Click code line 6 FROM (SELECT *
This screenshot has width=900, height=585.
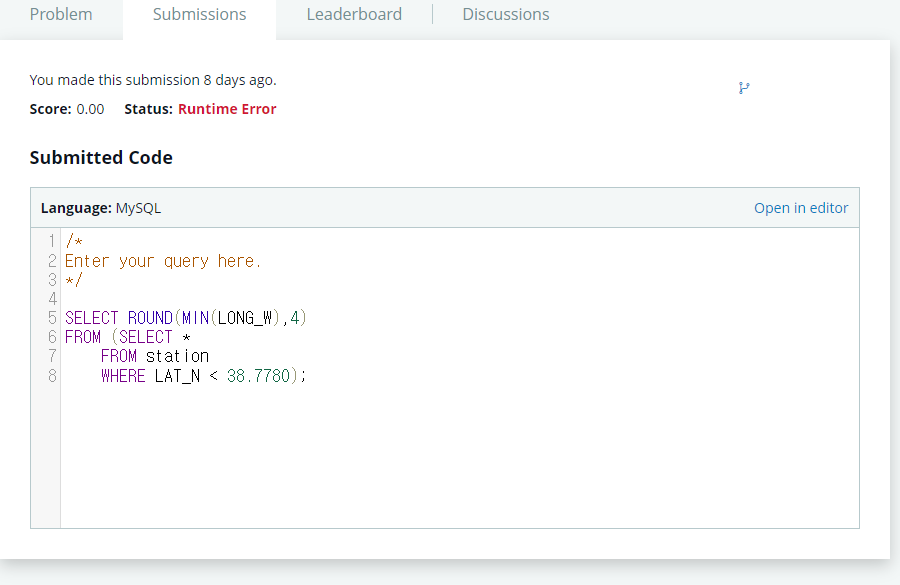tap(127, 337)
